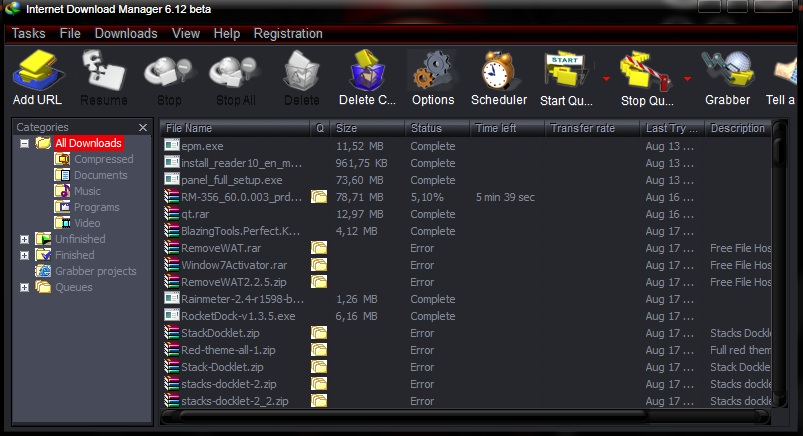Select RemoveWAT2.2.5.zip file name

pos(234,282)
